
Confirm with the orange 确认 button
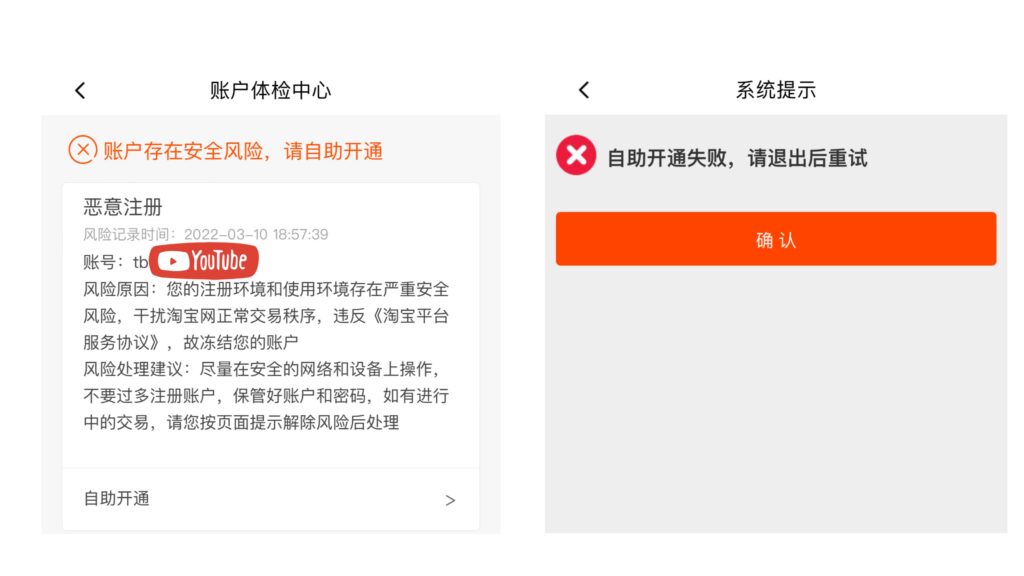point(776,239)
